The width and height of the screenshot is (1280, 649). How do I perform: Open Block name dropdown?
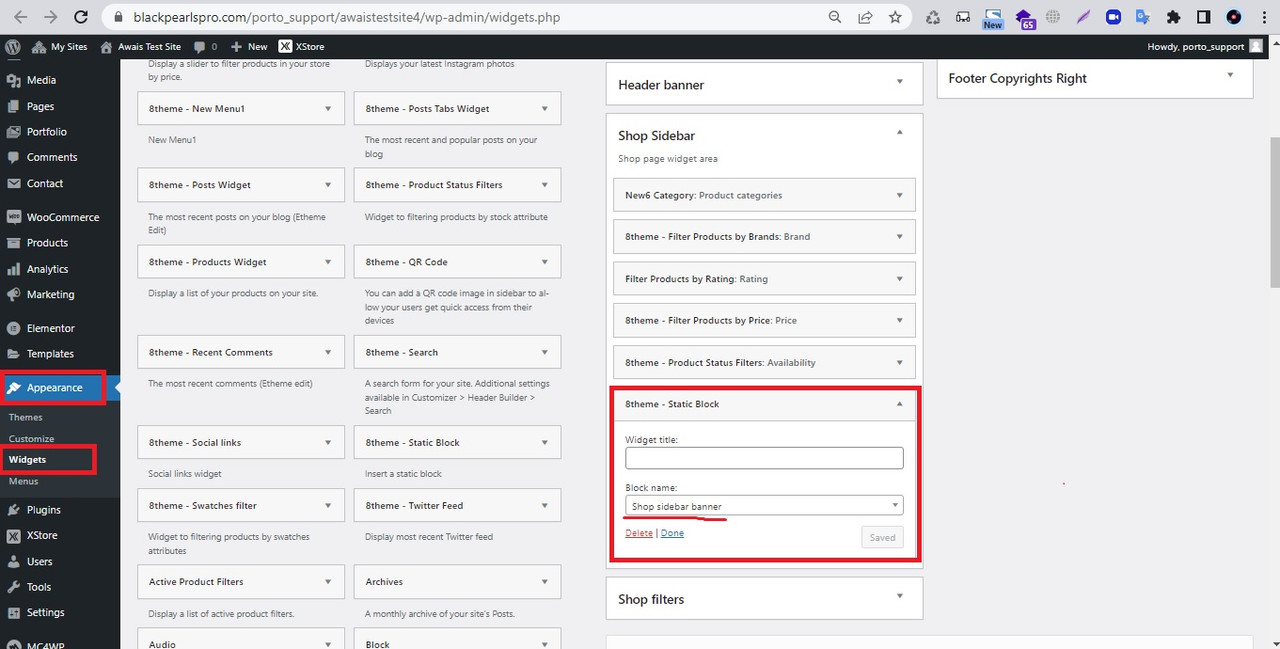pyautogui.click(x=764, y=506)
